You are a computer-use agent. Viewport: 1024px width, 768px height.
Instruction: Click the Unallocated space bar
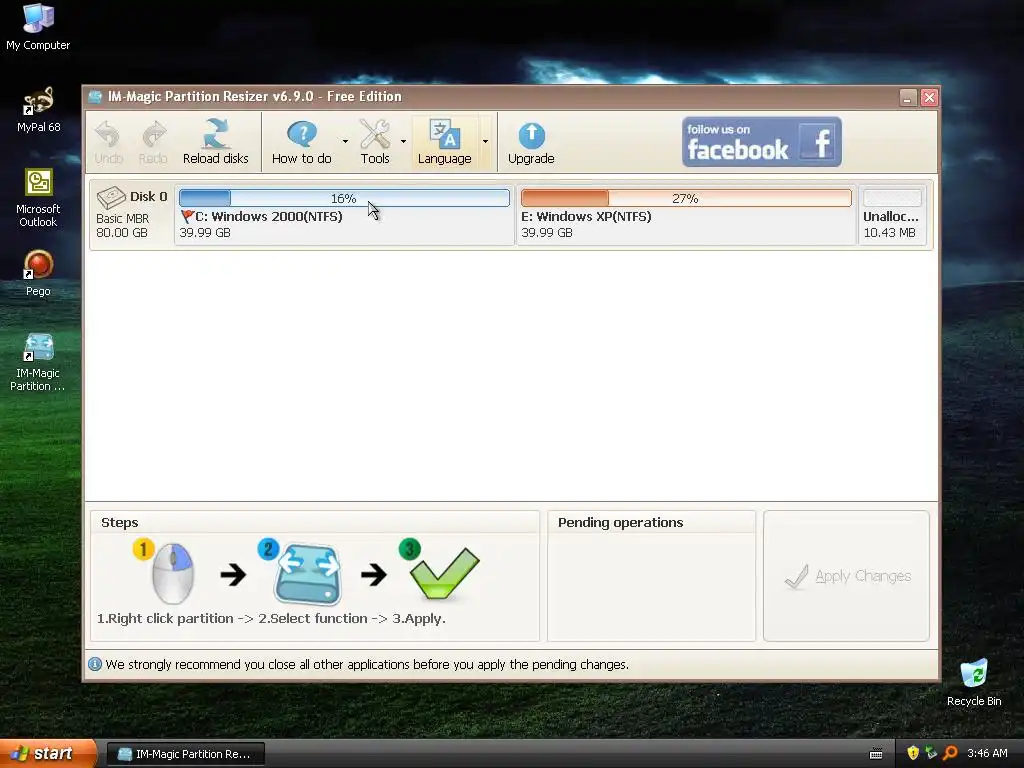click(x=892, y=198)
